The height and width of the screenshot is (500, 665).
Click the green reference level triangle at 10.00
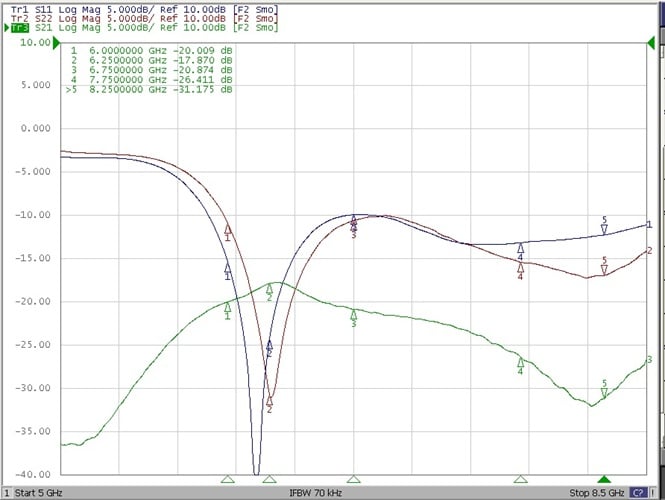point(56,42)
